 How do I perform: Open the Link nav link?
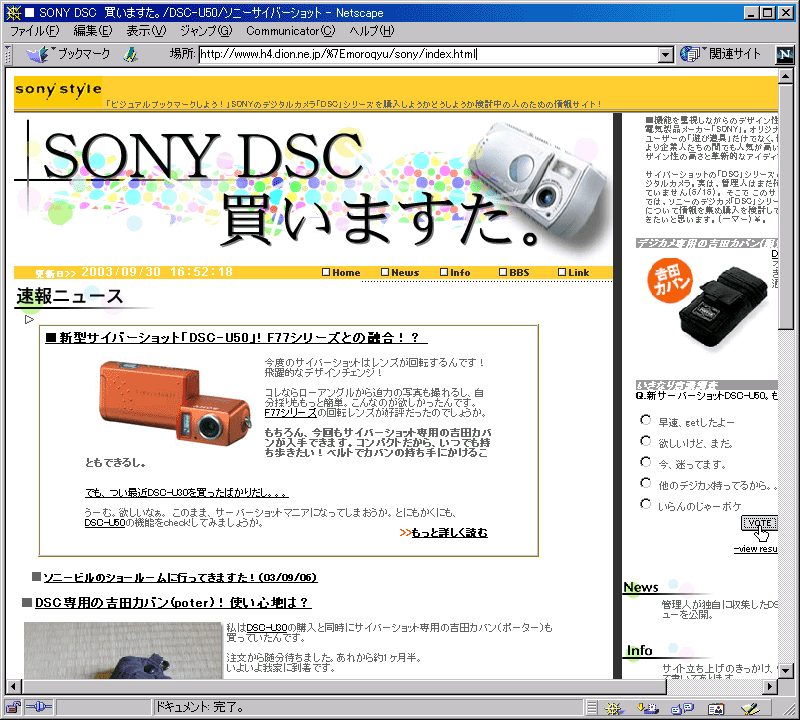point(574,272)
